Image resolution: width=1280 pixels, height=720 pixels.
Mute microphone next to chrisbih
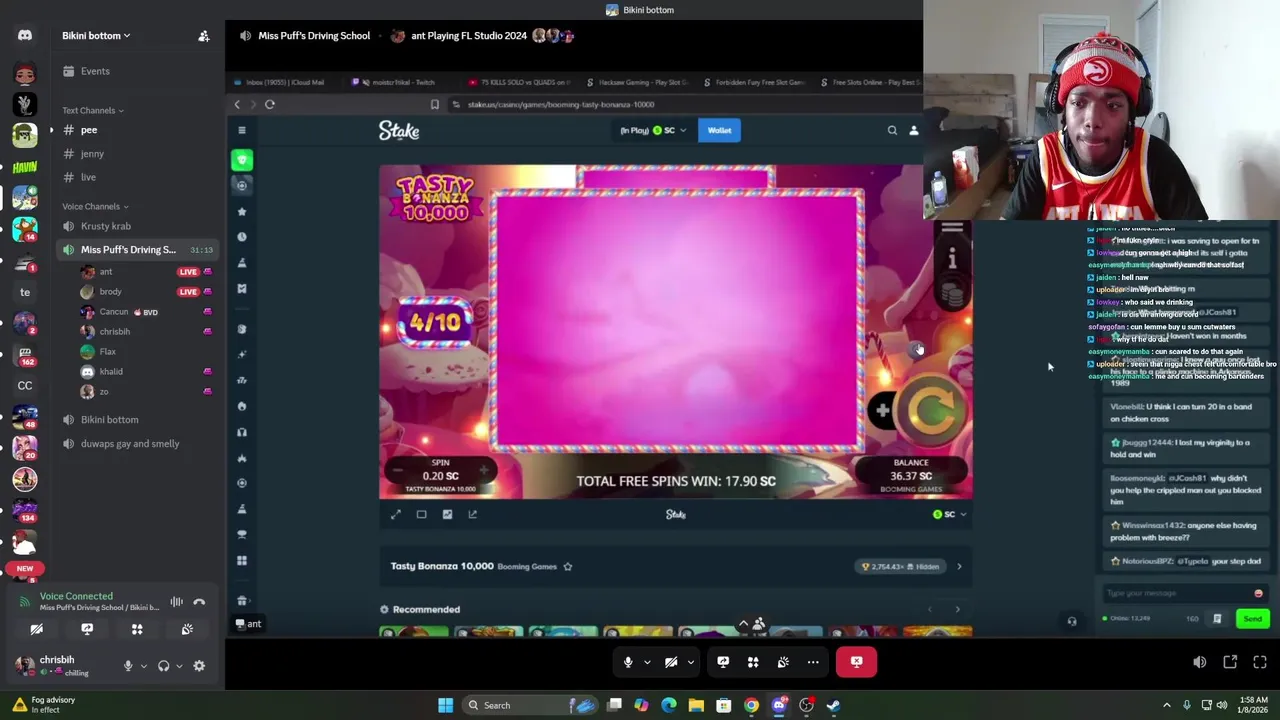[128, 666]
